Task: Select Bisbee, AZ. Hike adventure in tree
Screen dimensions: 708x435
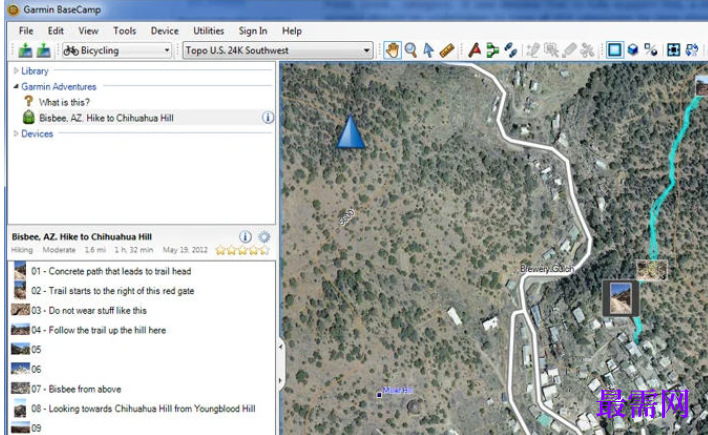Action: tap(106, 118)
